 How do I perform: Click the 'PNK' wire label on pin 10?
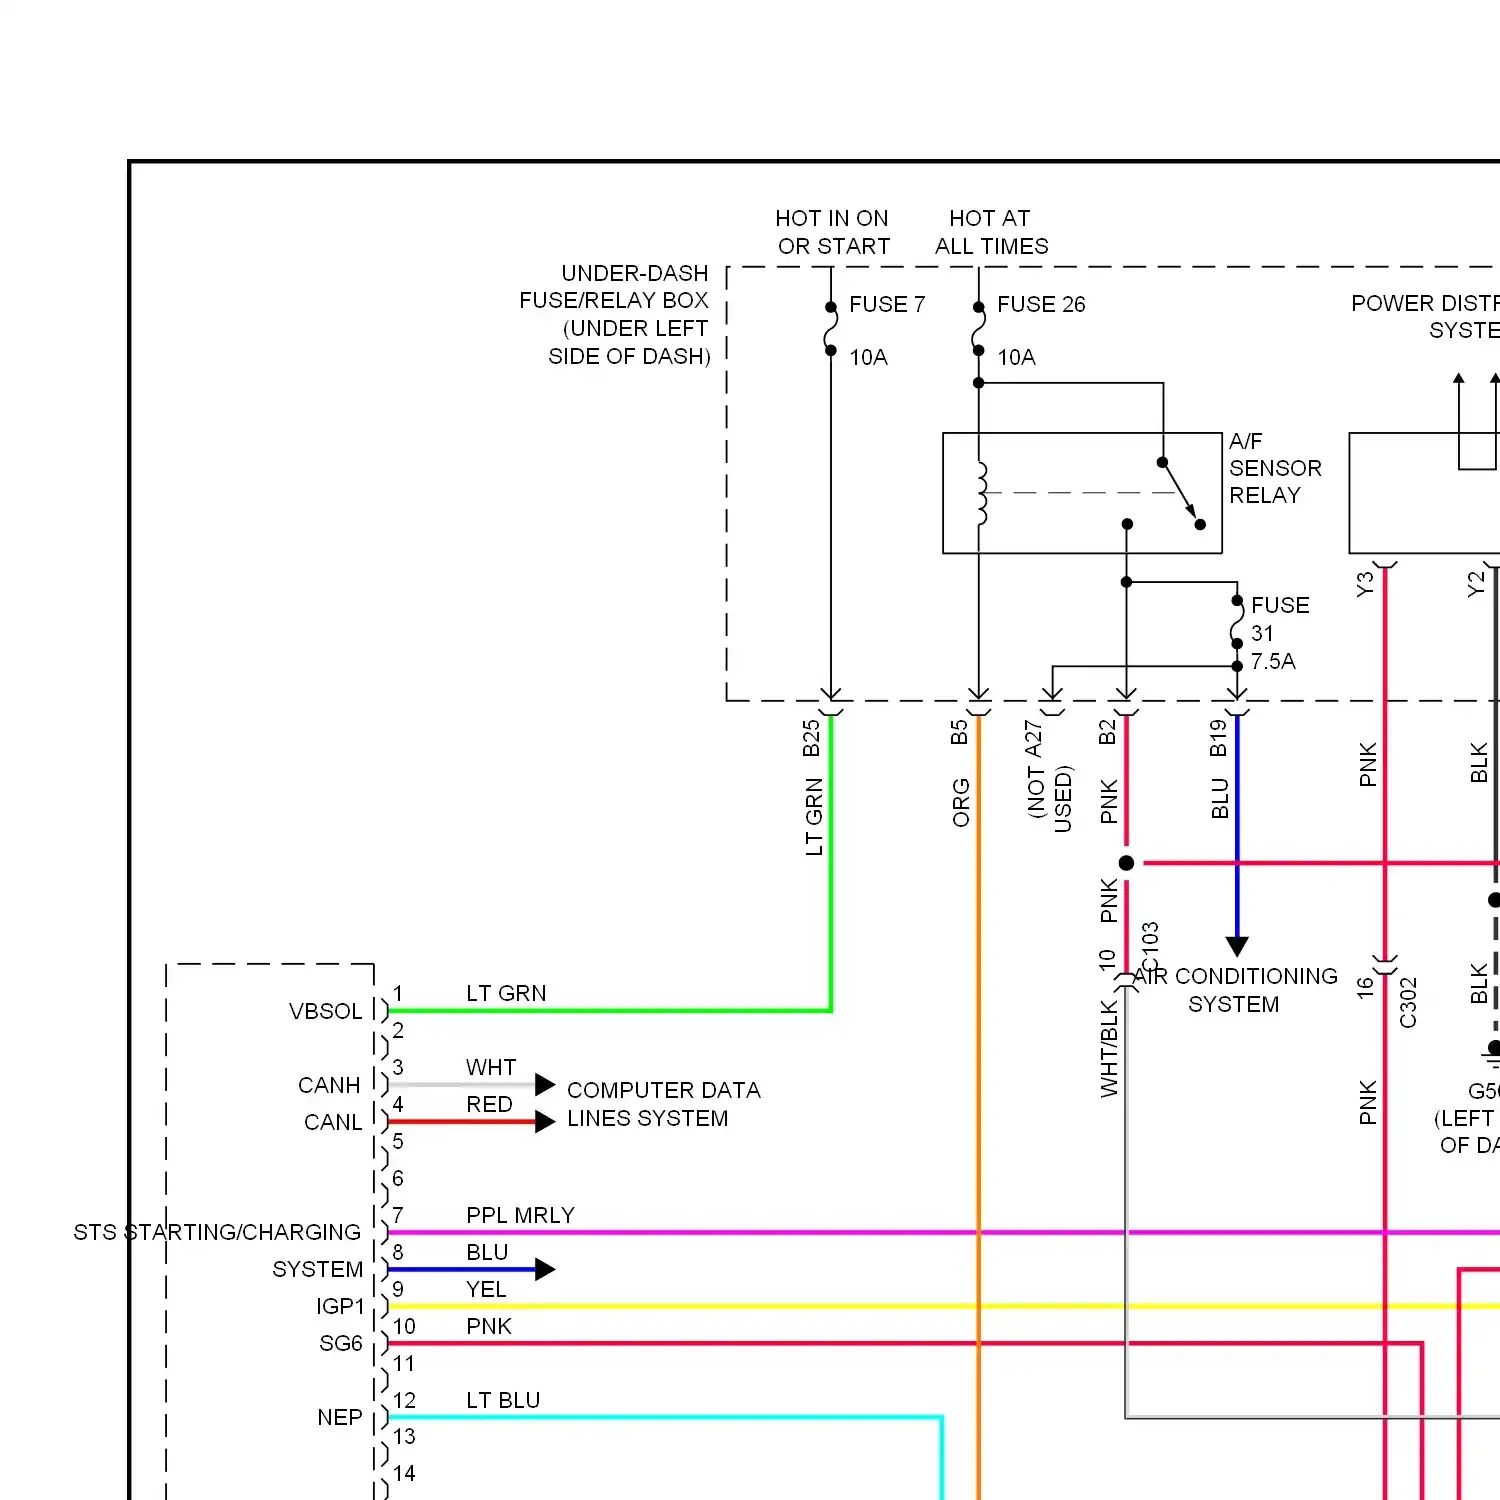pos(489,1326)
